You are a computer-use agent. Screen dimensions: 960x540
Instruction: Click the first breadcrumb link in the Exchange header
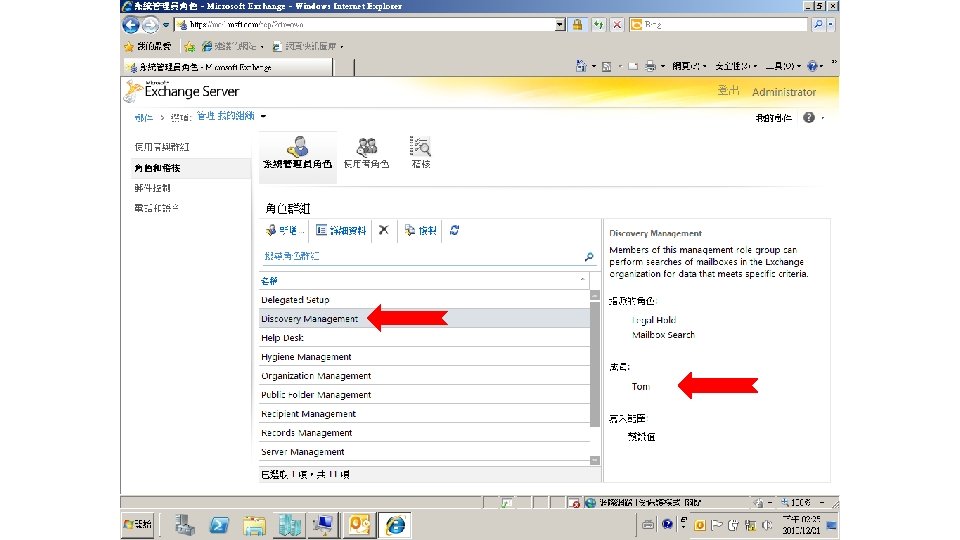coord(144,117)
